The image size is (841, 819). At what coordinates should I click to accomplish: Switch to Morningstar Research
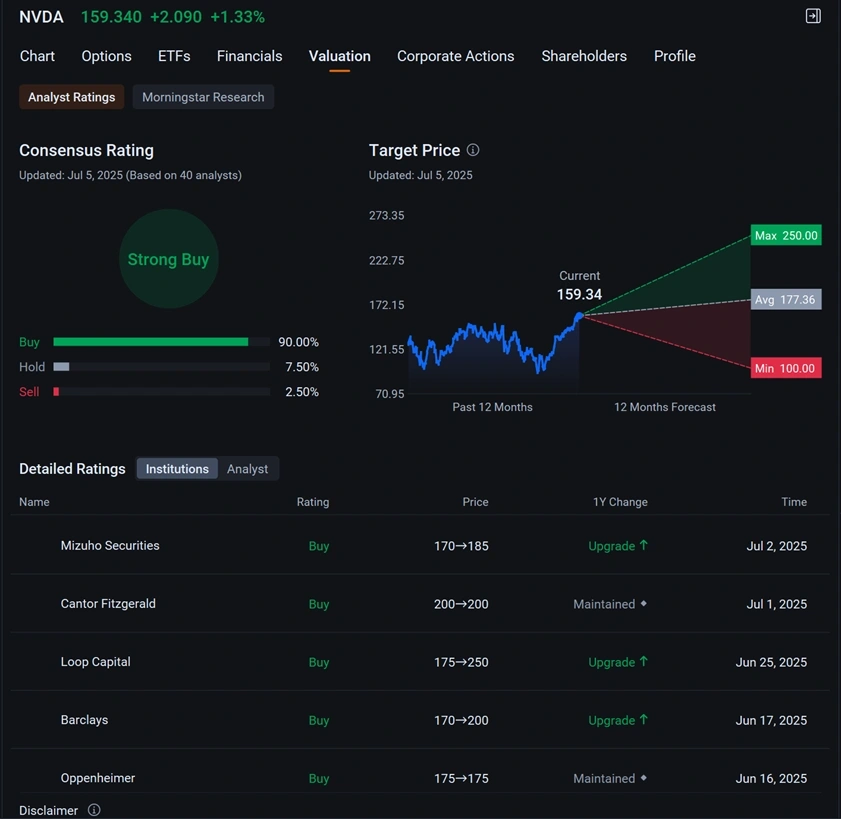tap(203, 97)
